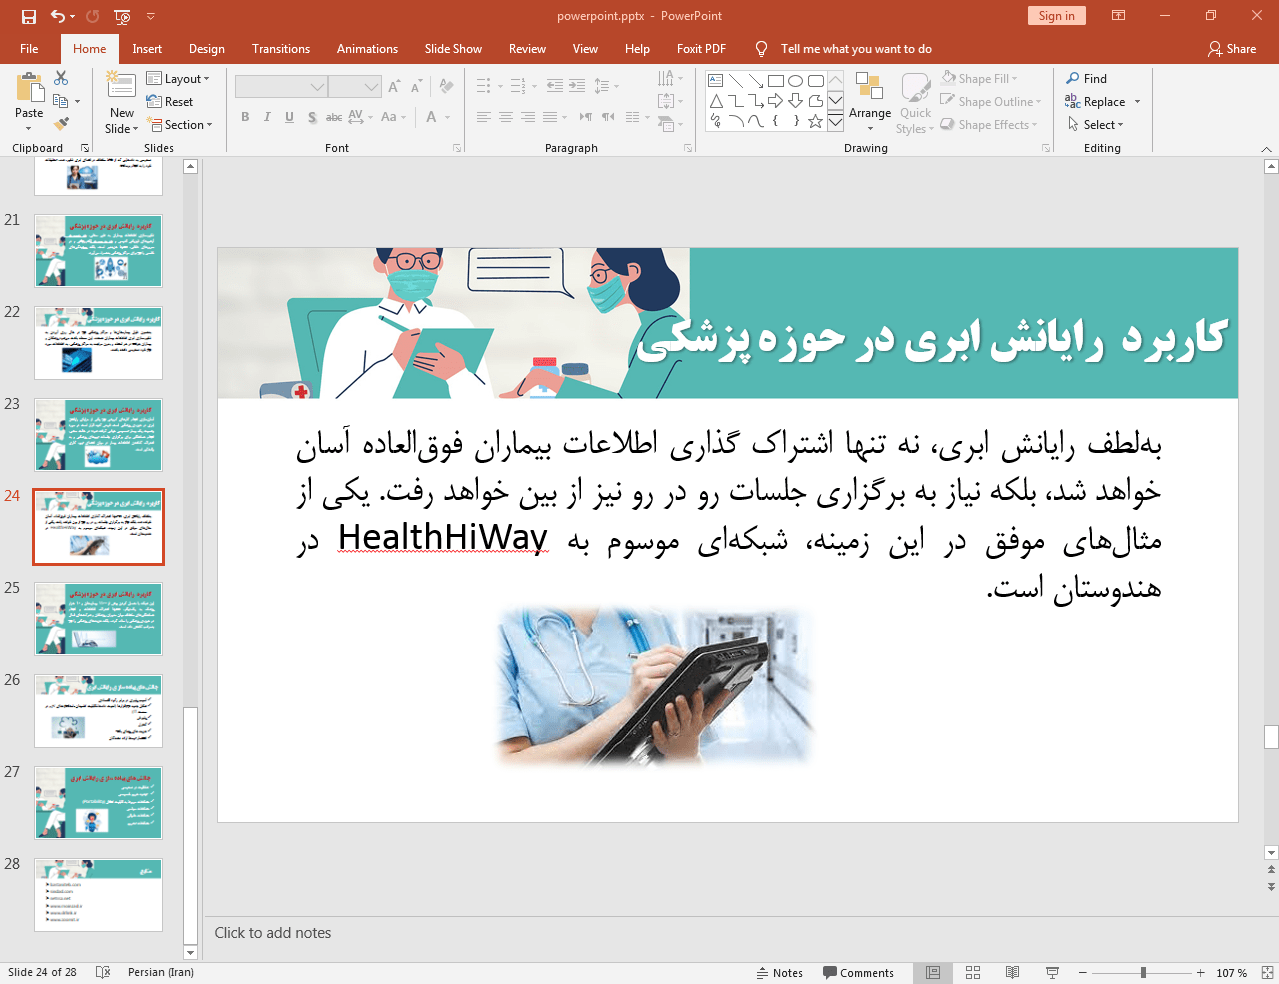Toggle Strikethrough formatting
Image resolution: width=1279 pixels, height=984 pixels.
point(334,117)
